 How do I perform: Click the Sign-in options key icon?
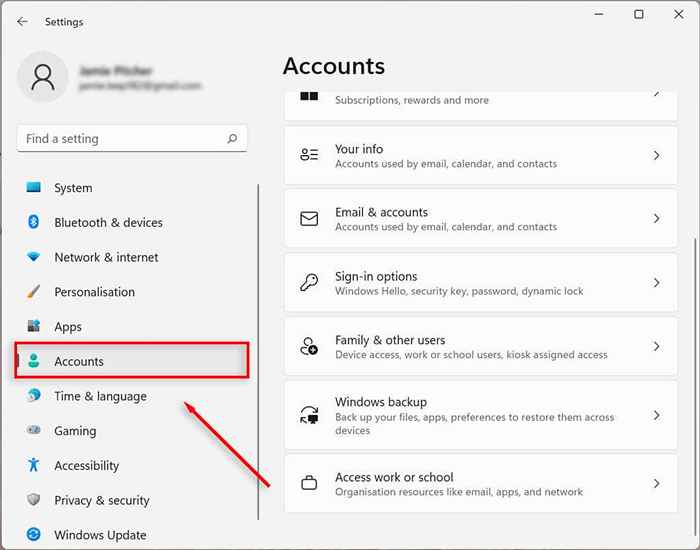(x=309, y=283)
